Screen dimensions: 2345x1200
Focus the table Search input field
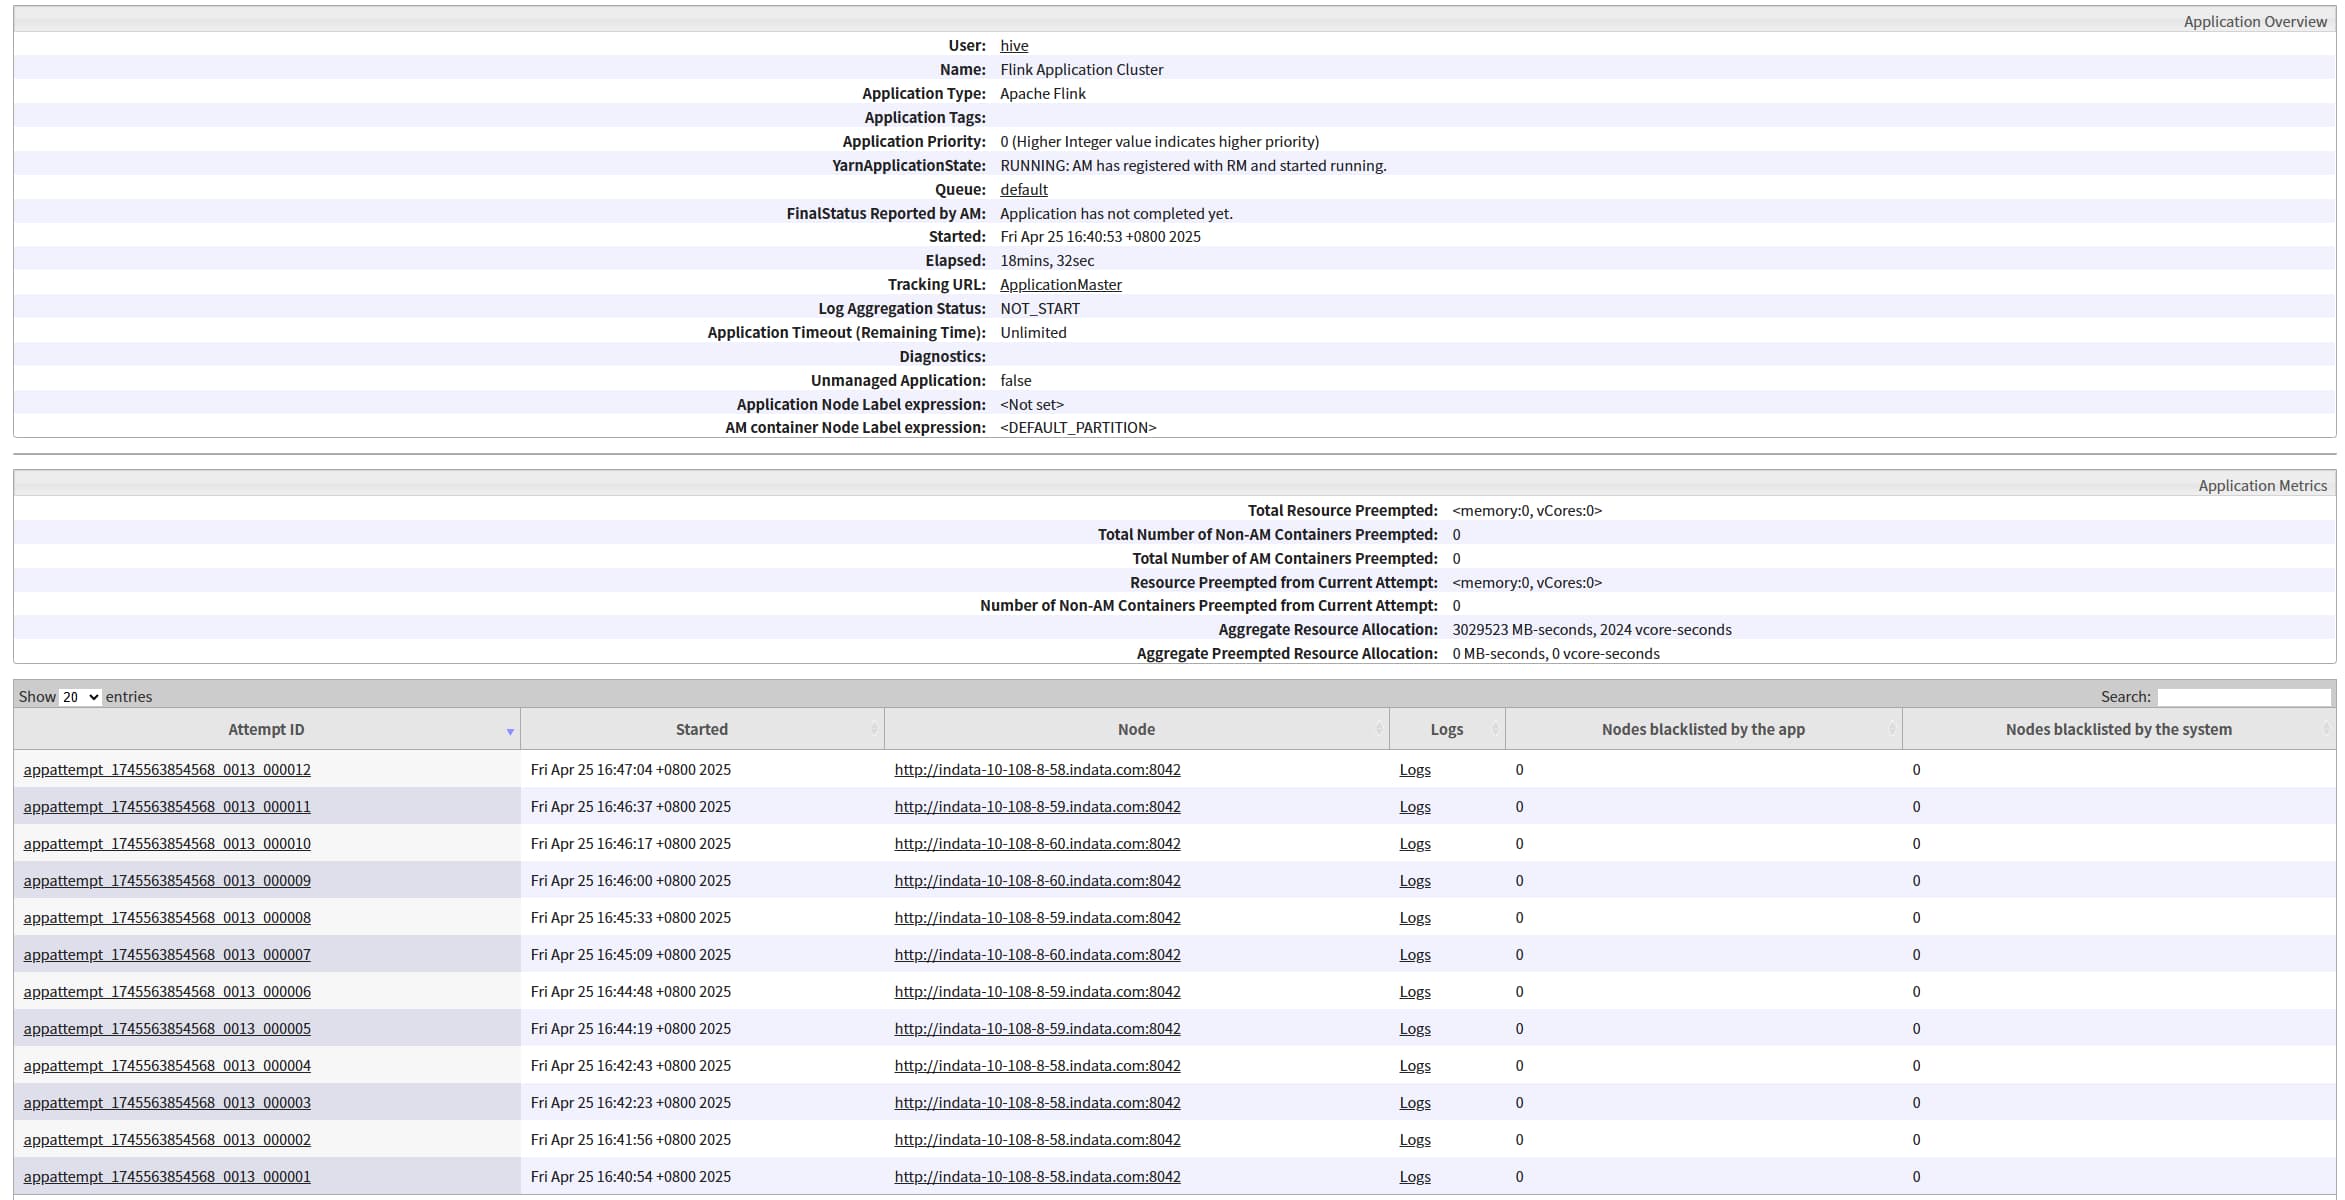tap(2243, 697)
